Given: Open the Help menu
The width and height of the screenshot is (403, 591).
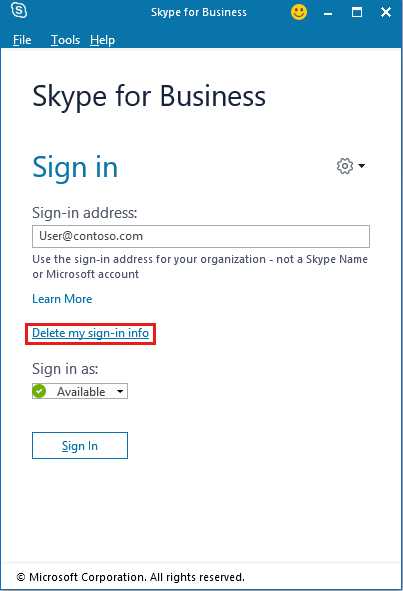Looking at the screenshot, I should pyautogui.click(x=102, y=40).
